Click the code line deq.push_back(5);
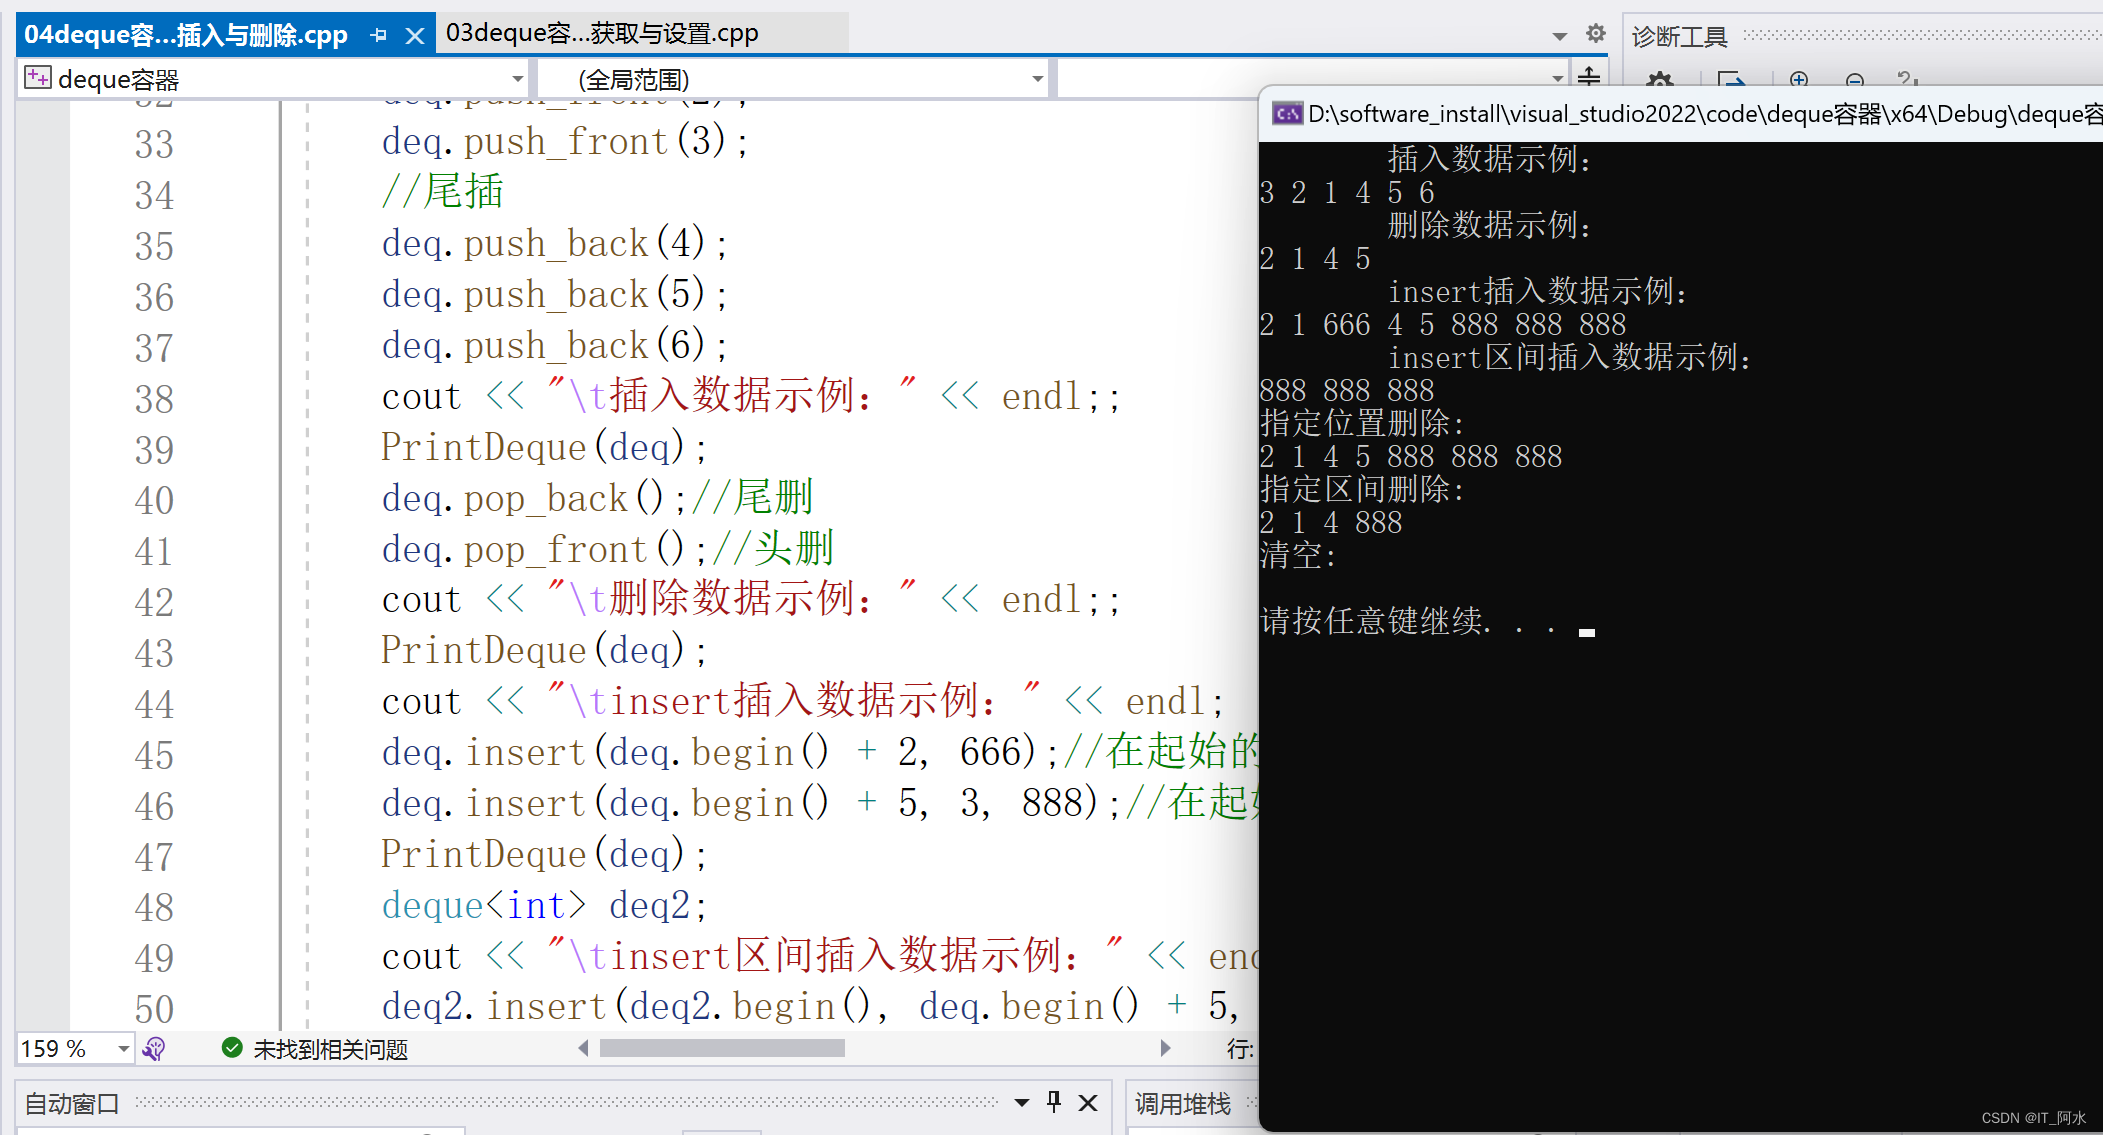This screenshot has height=1135, width=2103. click(x=555, y=294)
